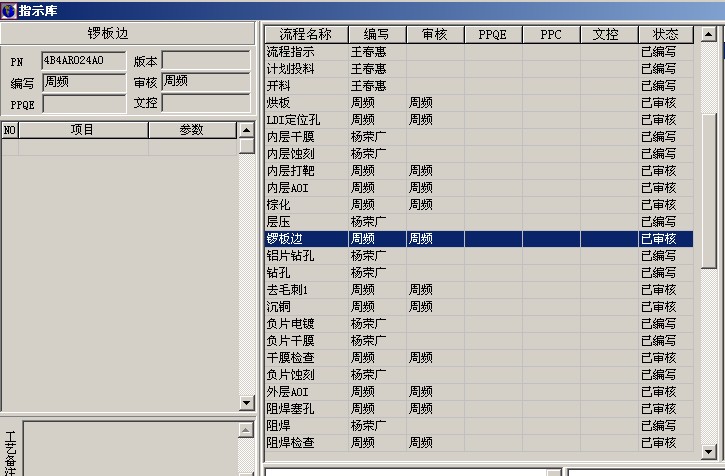
Task: Click the PPQE column header in process table
Action: coord(493,35)
